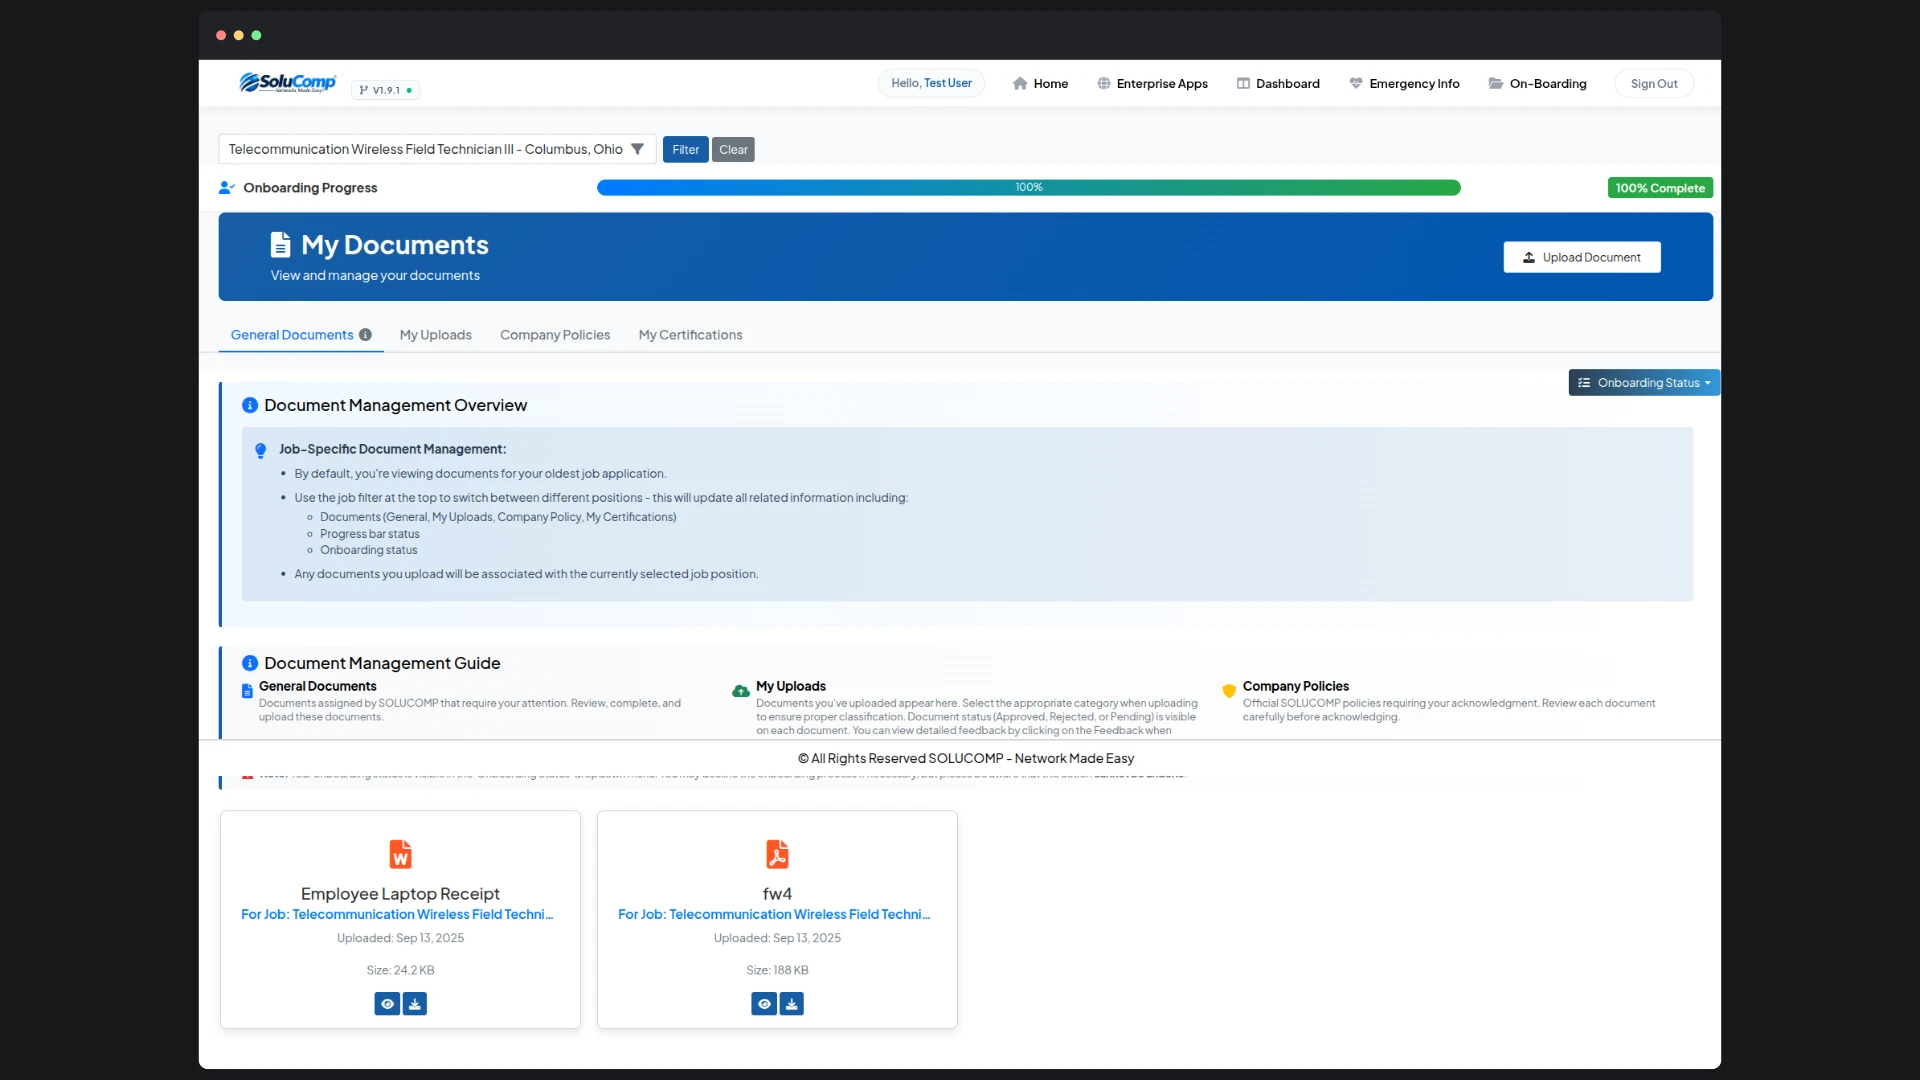
Task: Click the Document Management Guide info icon
Action: [x=250, y=663]
